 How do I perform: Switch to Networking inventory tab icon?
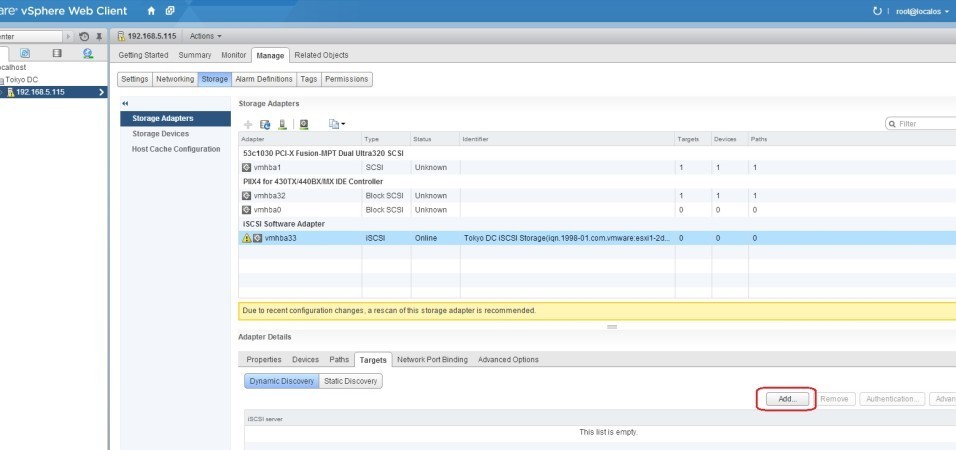point(88,54)
